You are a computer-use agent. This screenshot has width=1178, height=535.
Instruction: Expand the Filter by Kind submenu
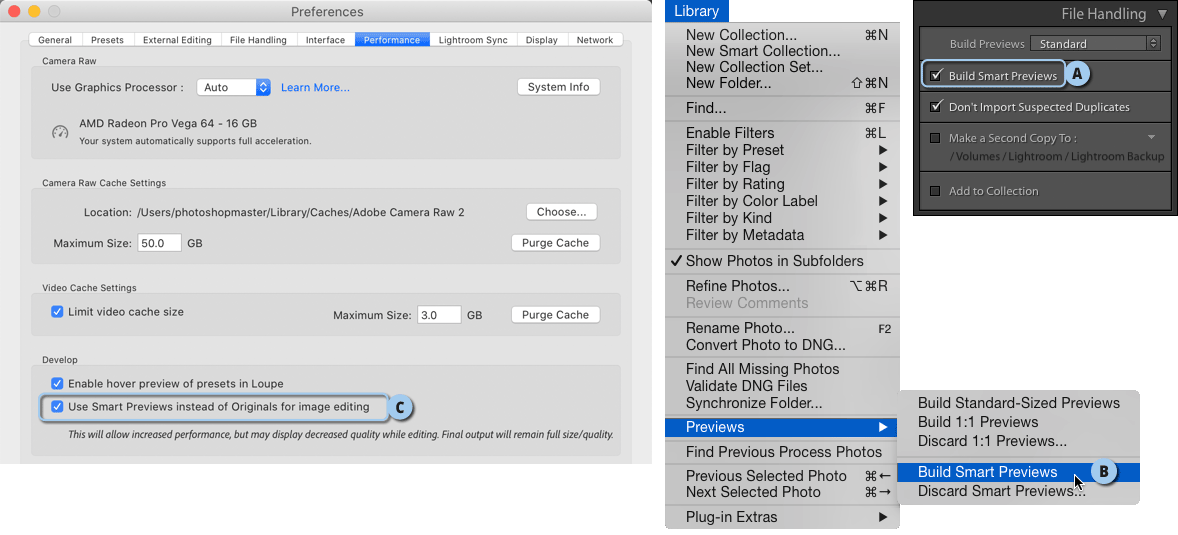click(x=782, y=218)
